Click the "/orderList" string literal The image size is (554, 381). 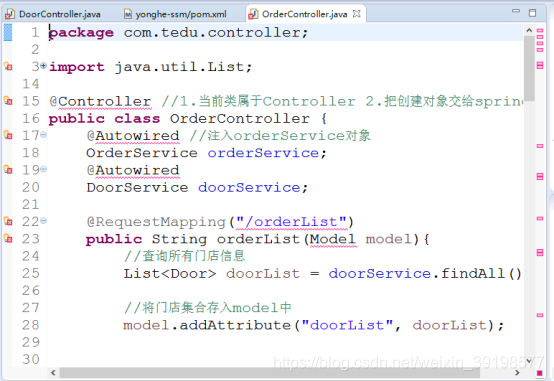coord(291,222)
